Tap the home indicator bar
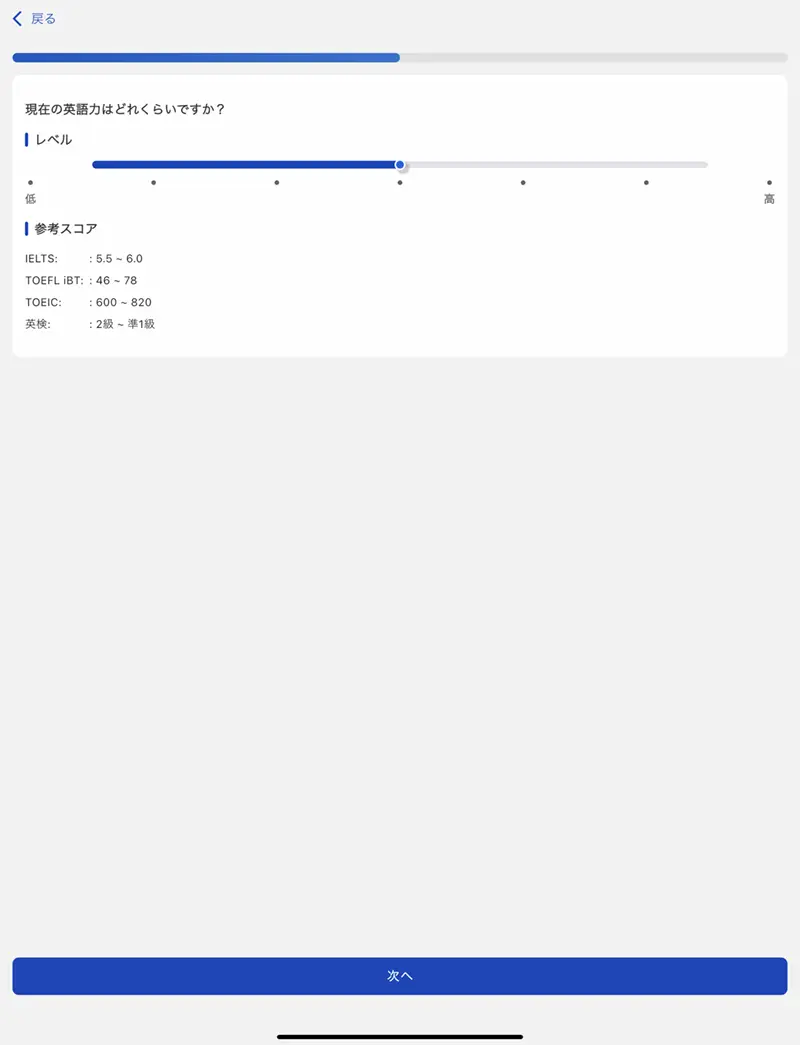 coord(400,1036)
